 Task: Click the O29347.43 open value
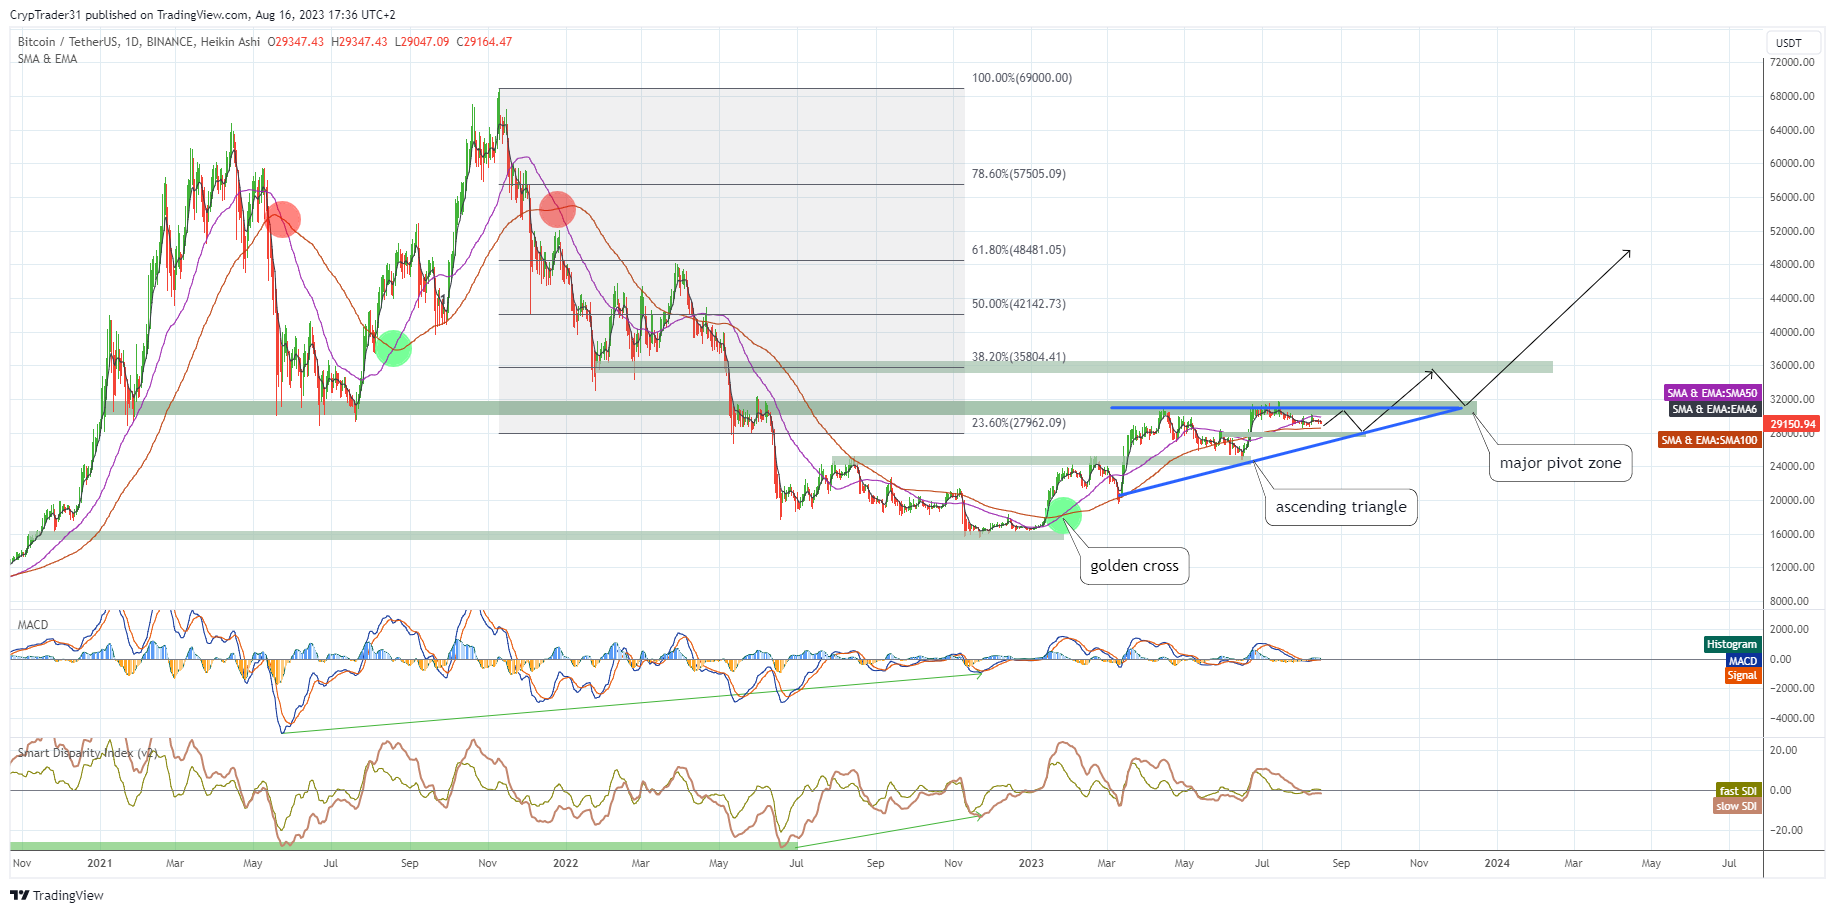coord(296,42)
